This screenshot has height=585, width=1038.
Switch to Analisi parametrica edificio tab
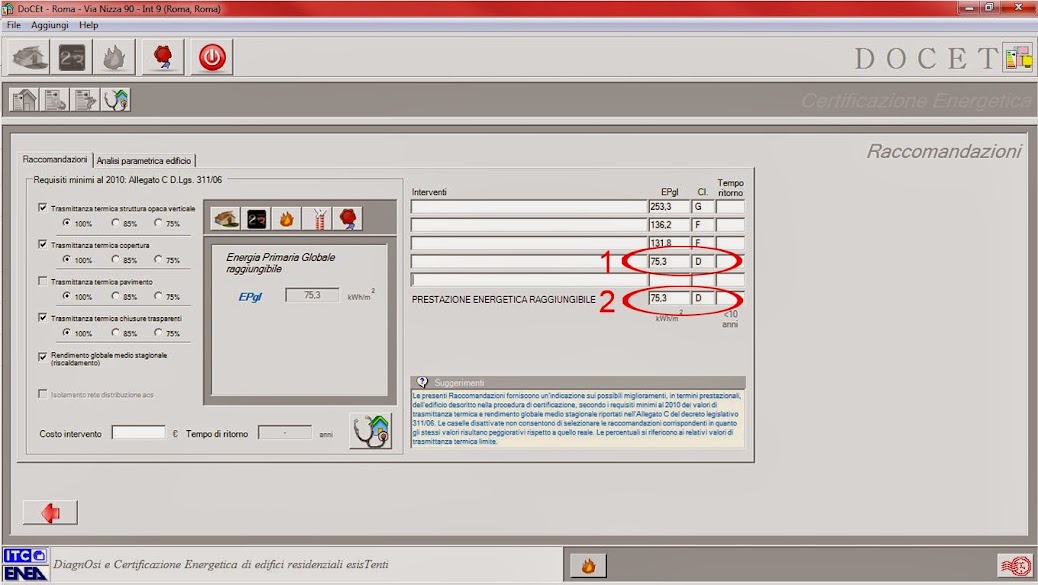(x=144, y=161)
